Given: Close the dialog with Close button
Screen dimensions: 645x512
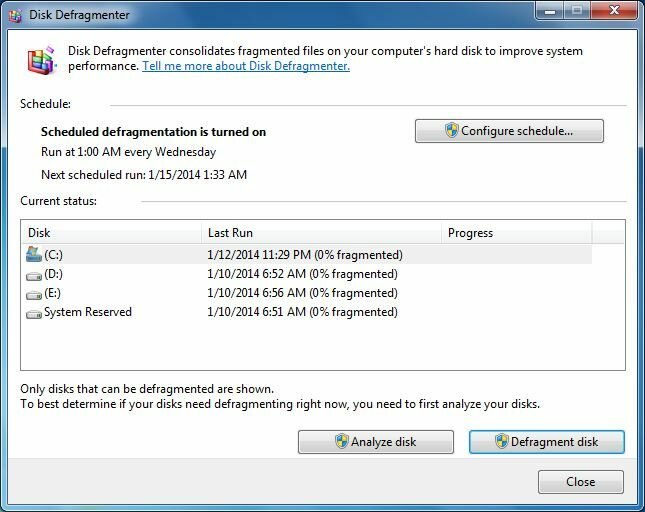Looking at the screenshot, I should (580, 482).
